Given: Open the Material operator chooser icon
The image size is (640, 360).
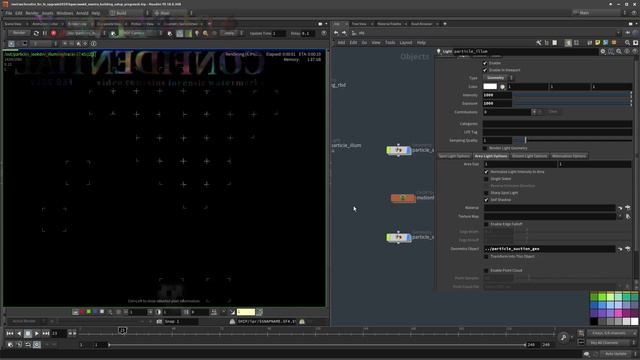Looking at the screenshot, I should click(x=628, y=208).
